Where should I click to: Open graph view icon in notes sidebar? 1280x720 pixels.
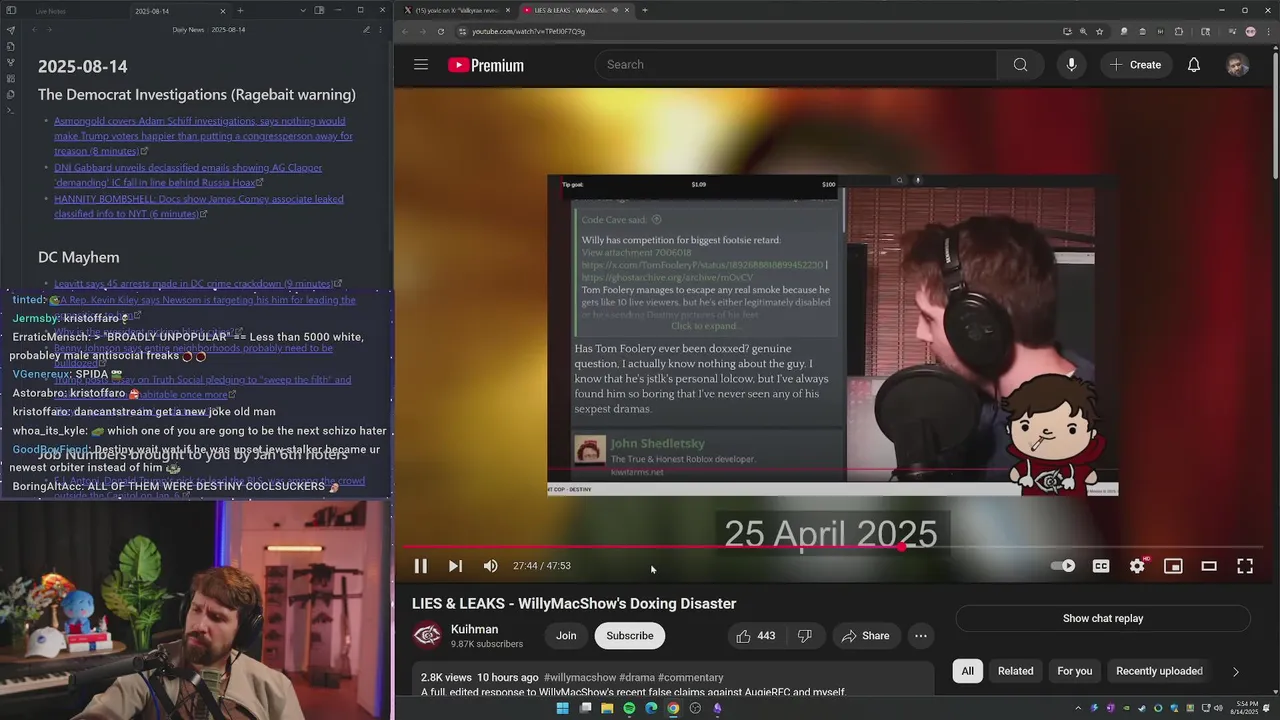[11, 62]
